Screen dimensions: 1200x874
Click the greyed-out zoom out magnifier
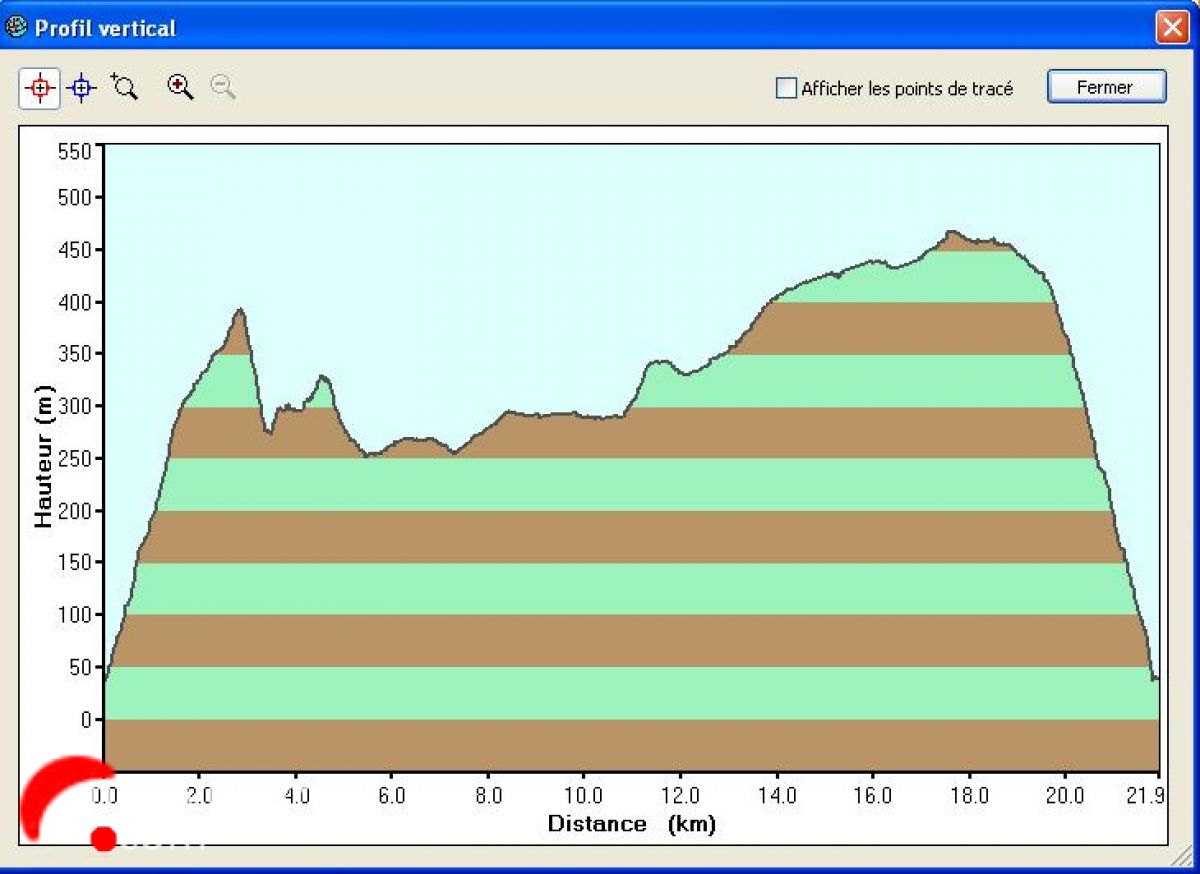(x=223, y=87)
